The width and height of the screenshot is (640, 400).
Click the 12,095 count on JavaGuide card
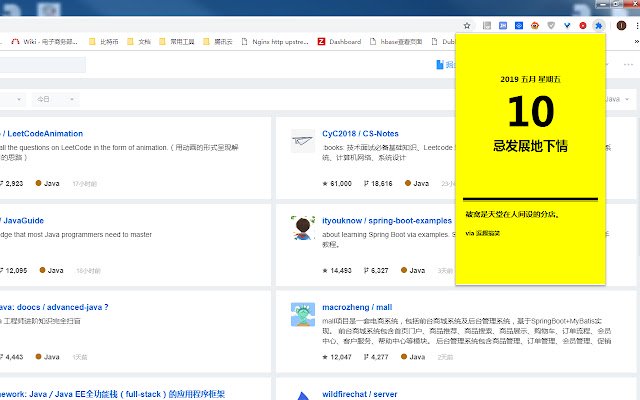tap(14, 270)
